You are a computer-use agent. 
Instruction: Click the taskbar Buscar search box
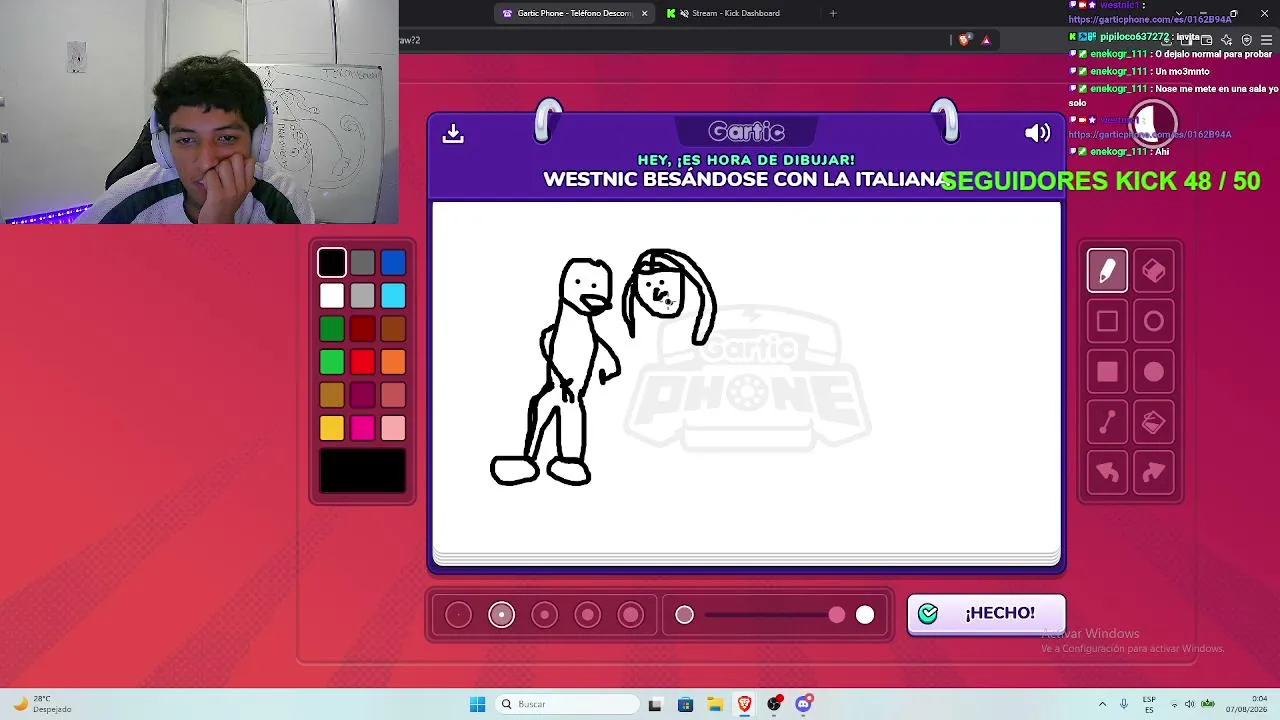pyautogui.click(x=568, y=704)
